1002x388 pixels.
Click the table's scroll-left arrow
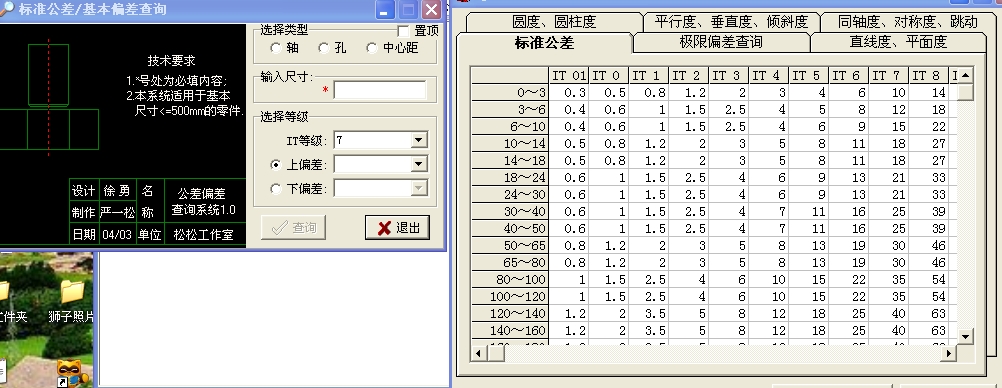[480, 353]
